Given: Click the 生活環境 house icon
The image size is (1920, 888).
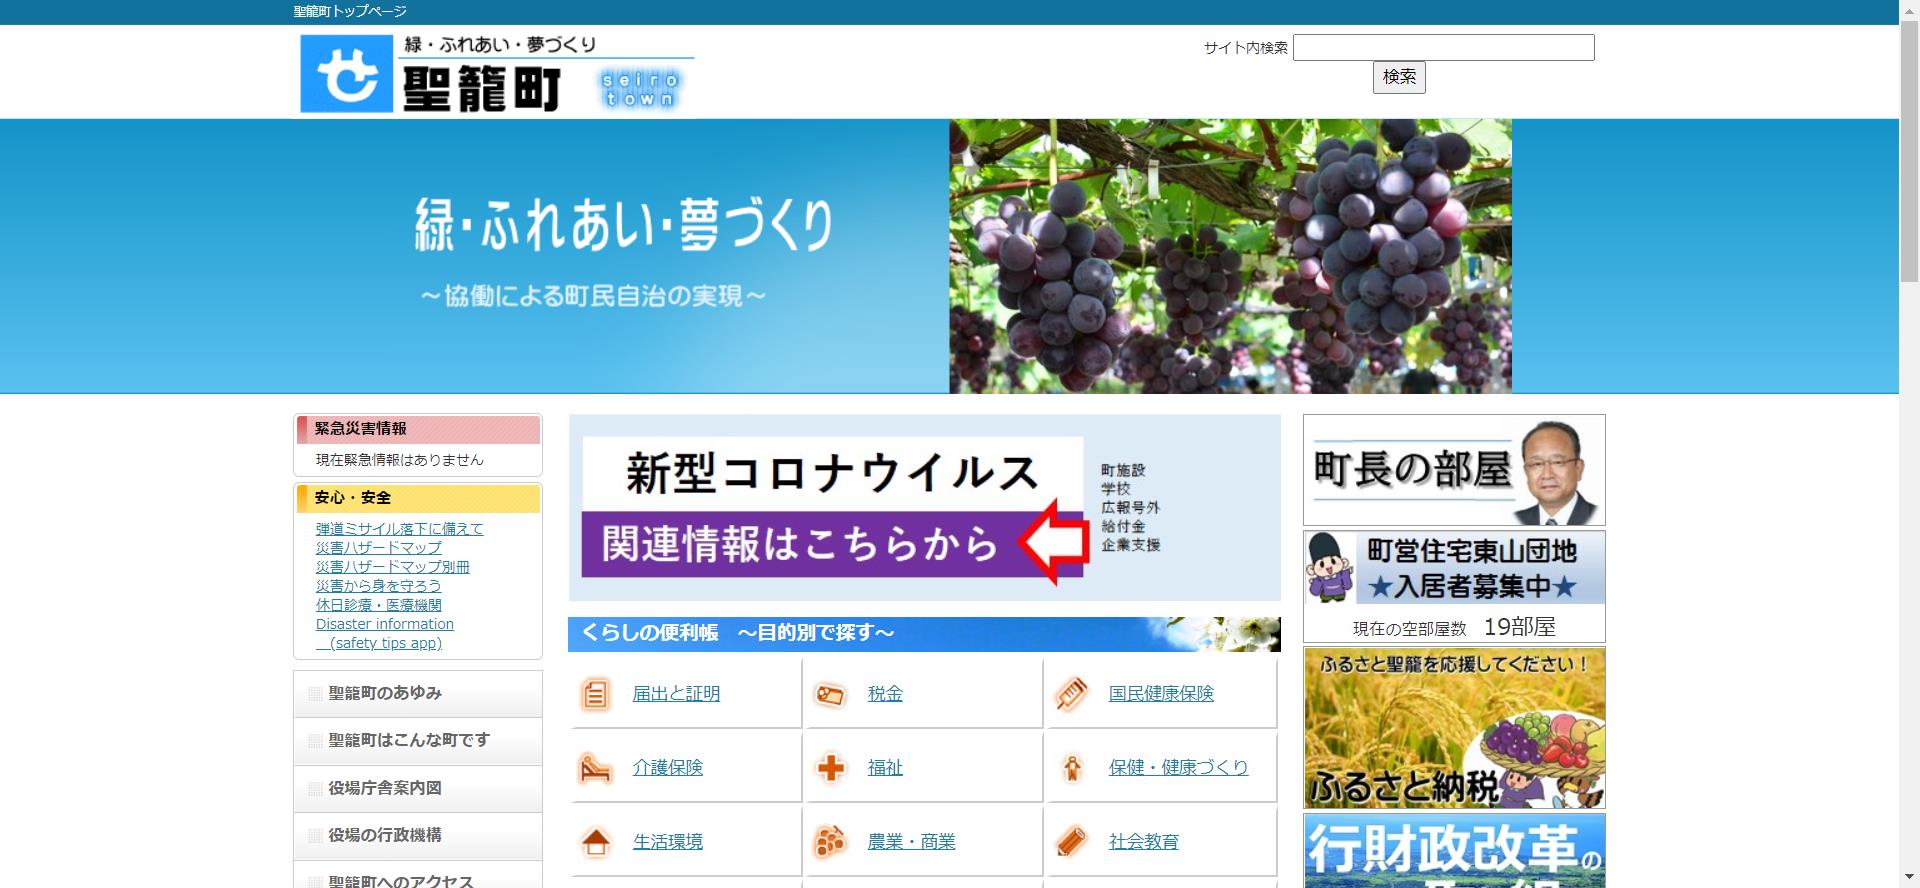Looking at the screenshot, I should point(595,842).
